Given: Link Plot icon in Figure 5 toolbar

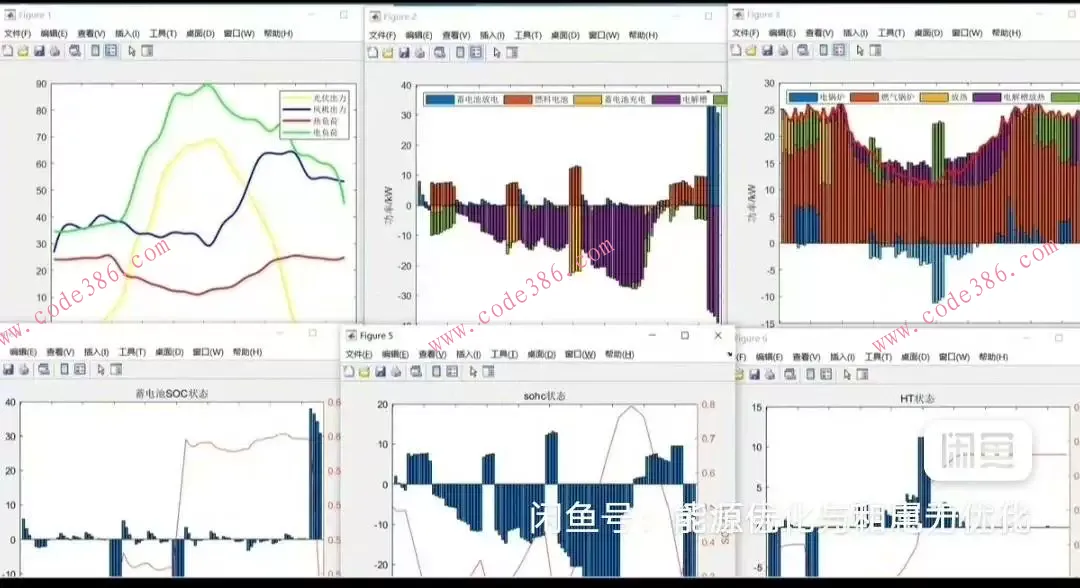Looking at the screenshot, I should click(x=416, y=372).
